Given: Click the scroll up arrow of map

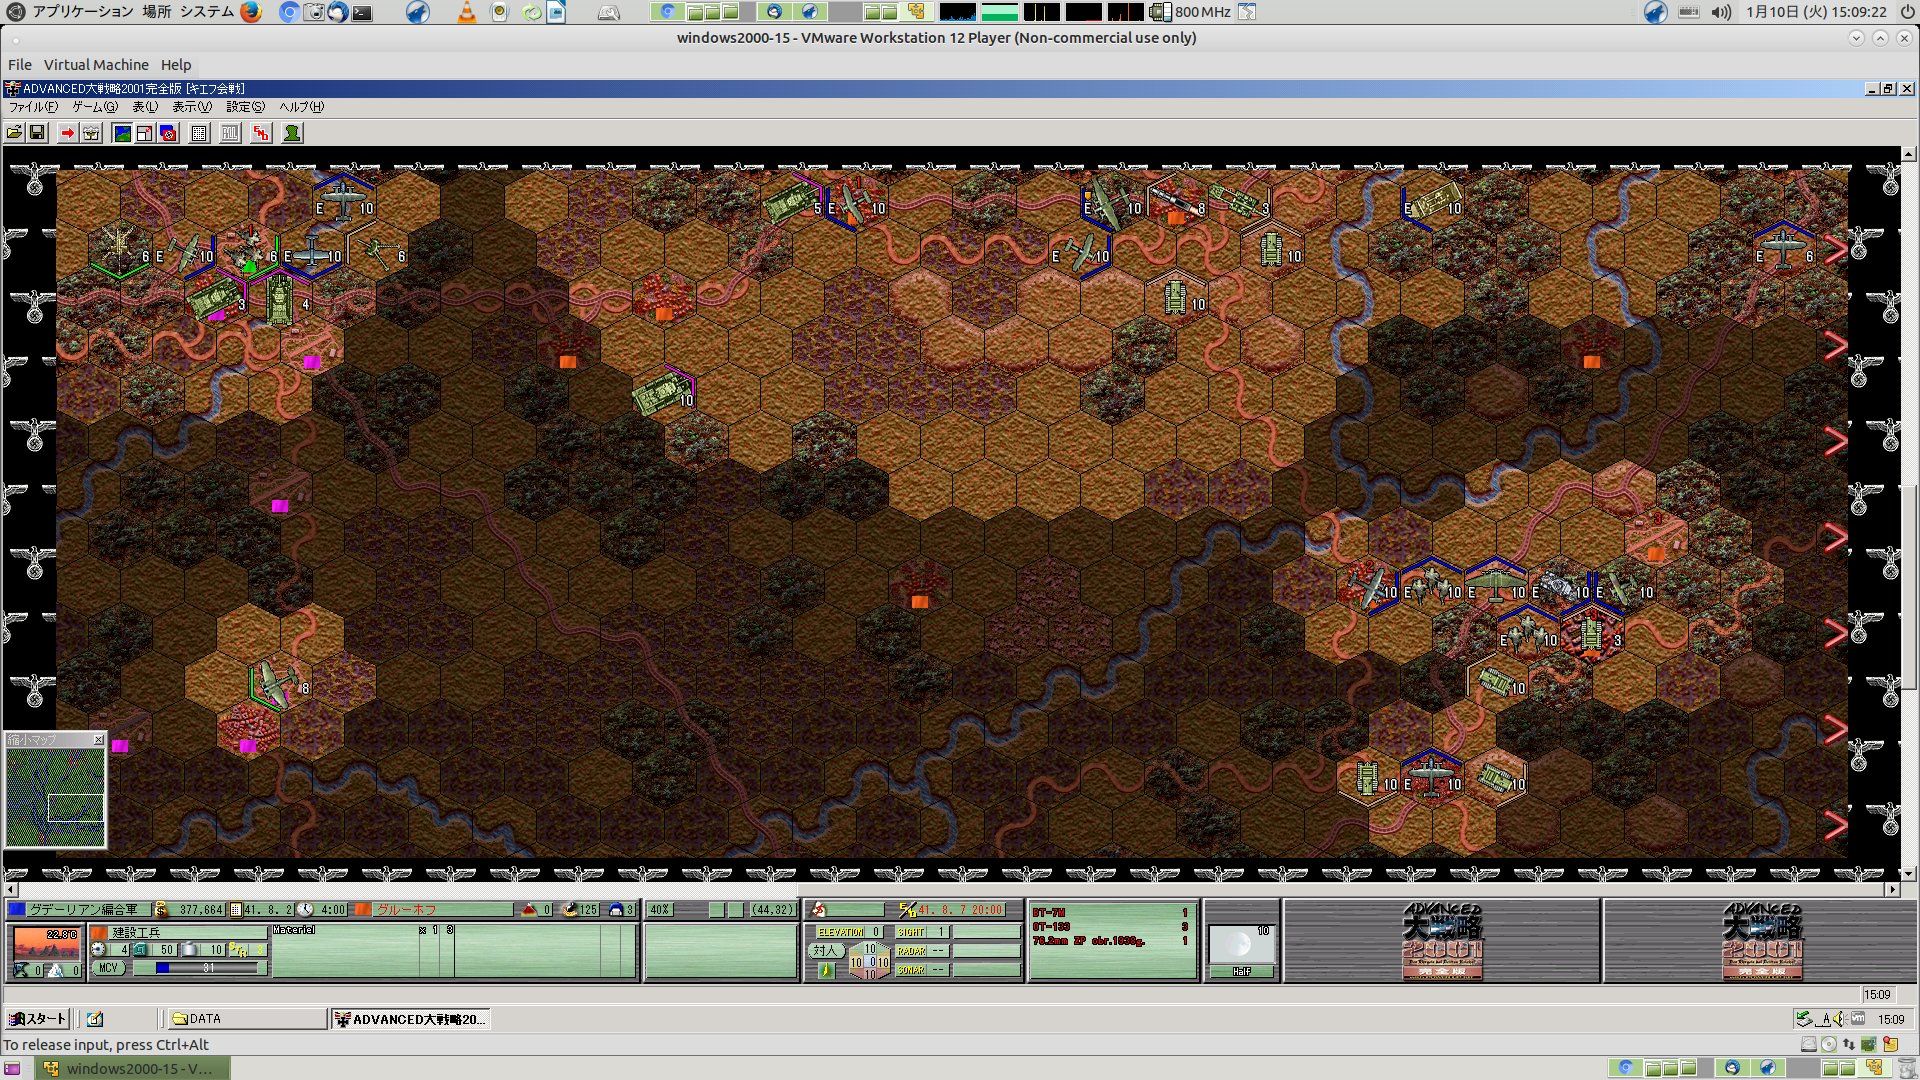Looking at the screenshot, I should [1909, 155].
